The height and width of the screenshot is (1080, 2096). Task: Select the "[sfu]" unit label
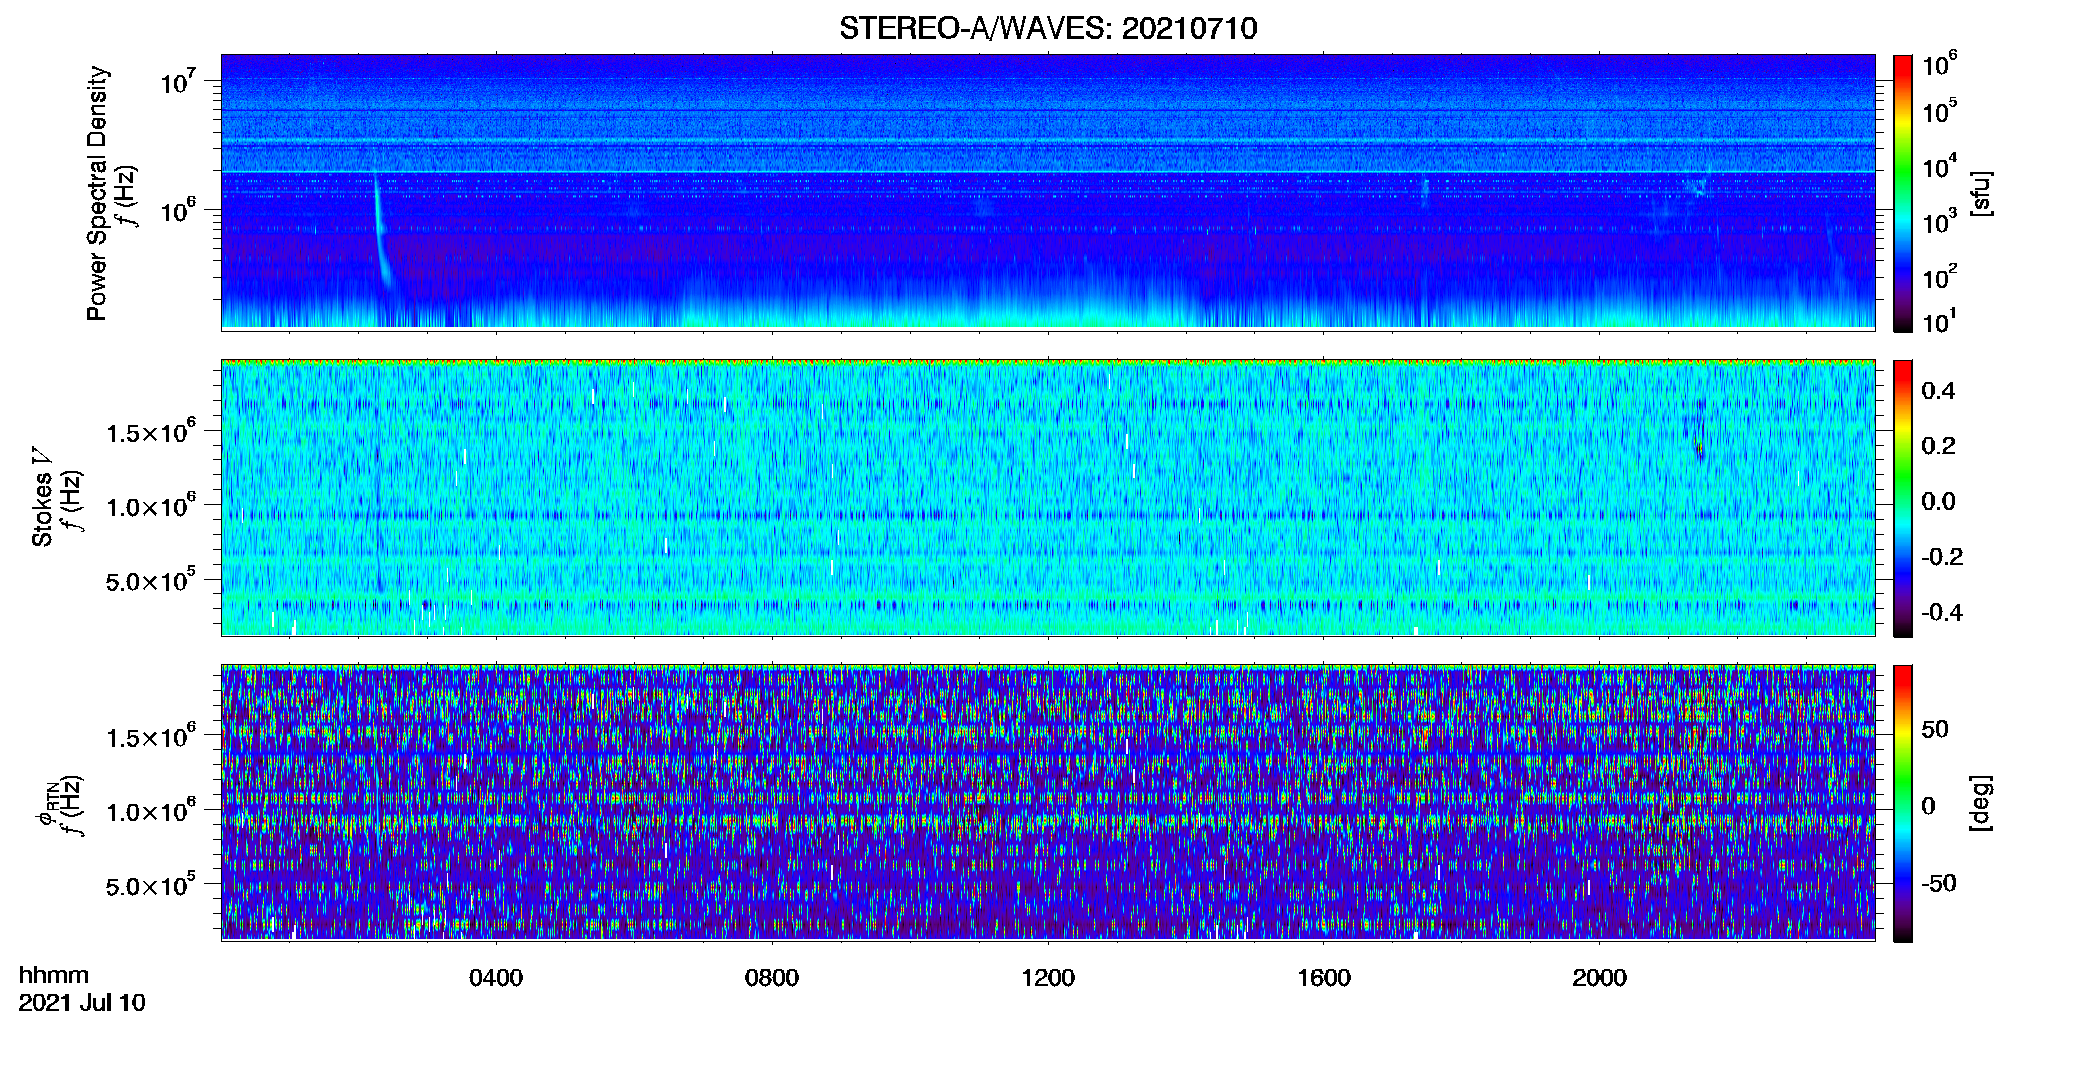[x=1981, y=193]
